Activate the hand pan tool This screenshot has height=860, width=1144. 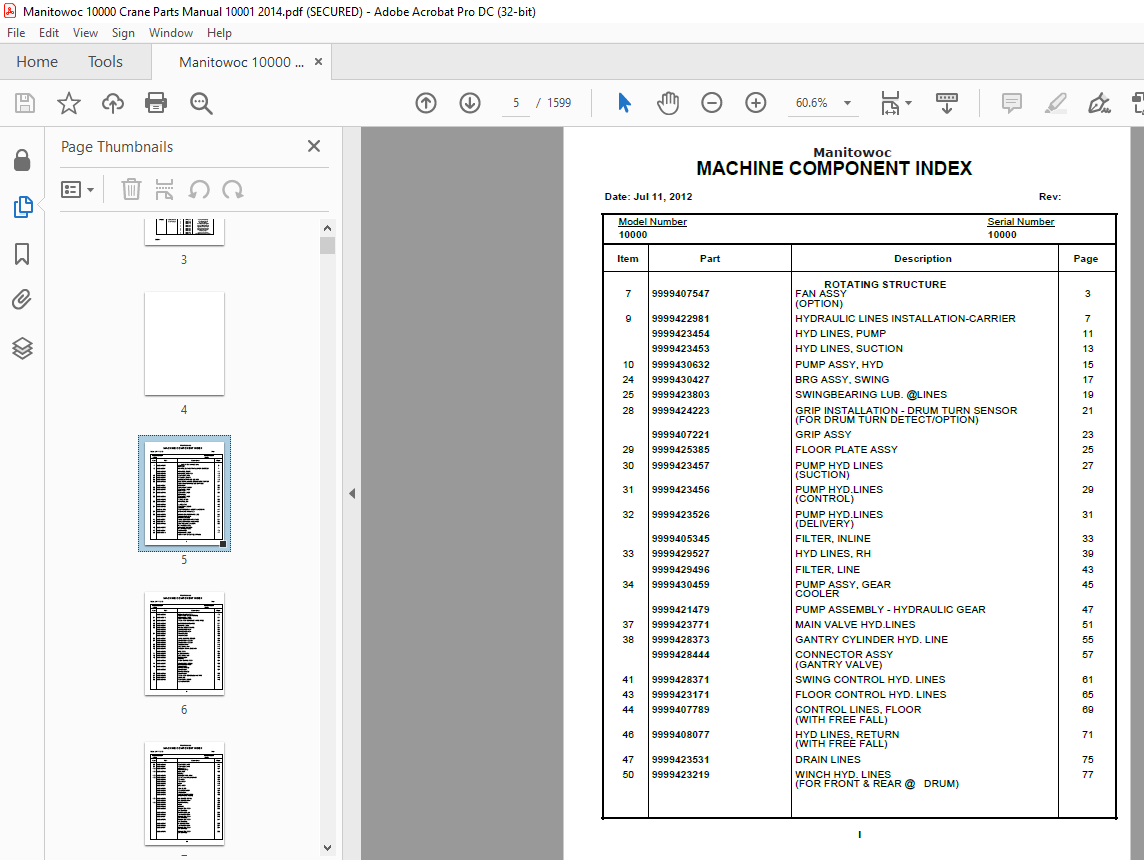tap(668, 103)
